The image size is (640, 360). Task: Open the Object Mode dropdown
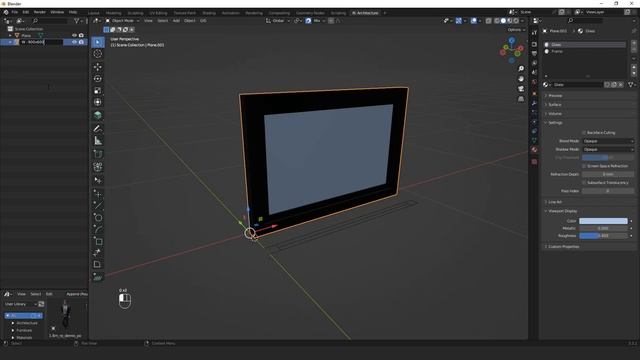pos(122,20)
